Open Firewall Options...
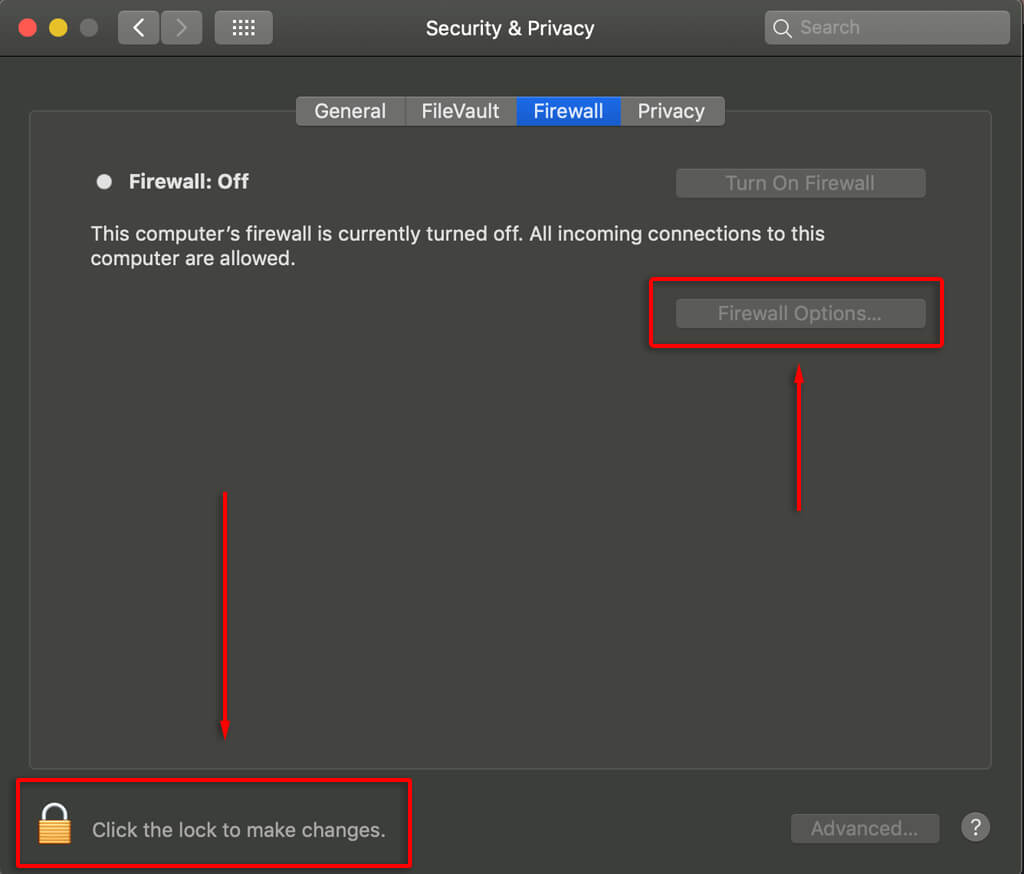 800,314
